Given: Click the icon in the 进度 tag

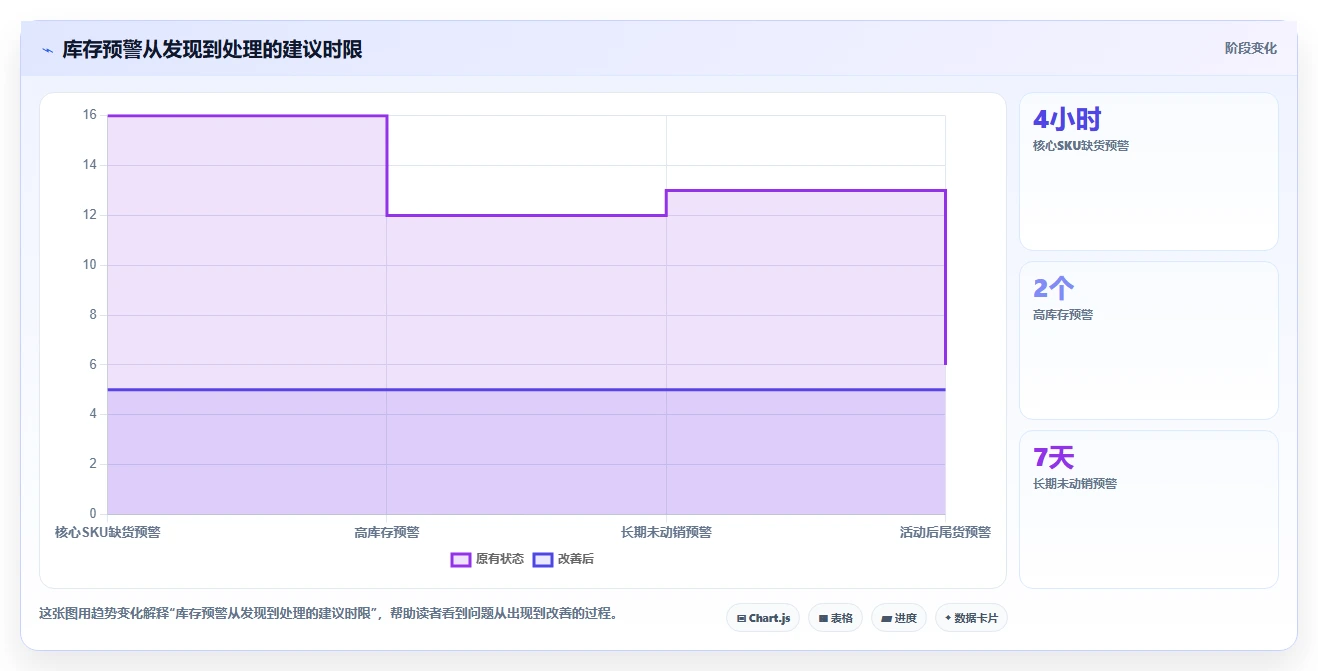Looking at the screenshot, I should coord(886,619).
